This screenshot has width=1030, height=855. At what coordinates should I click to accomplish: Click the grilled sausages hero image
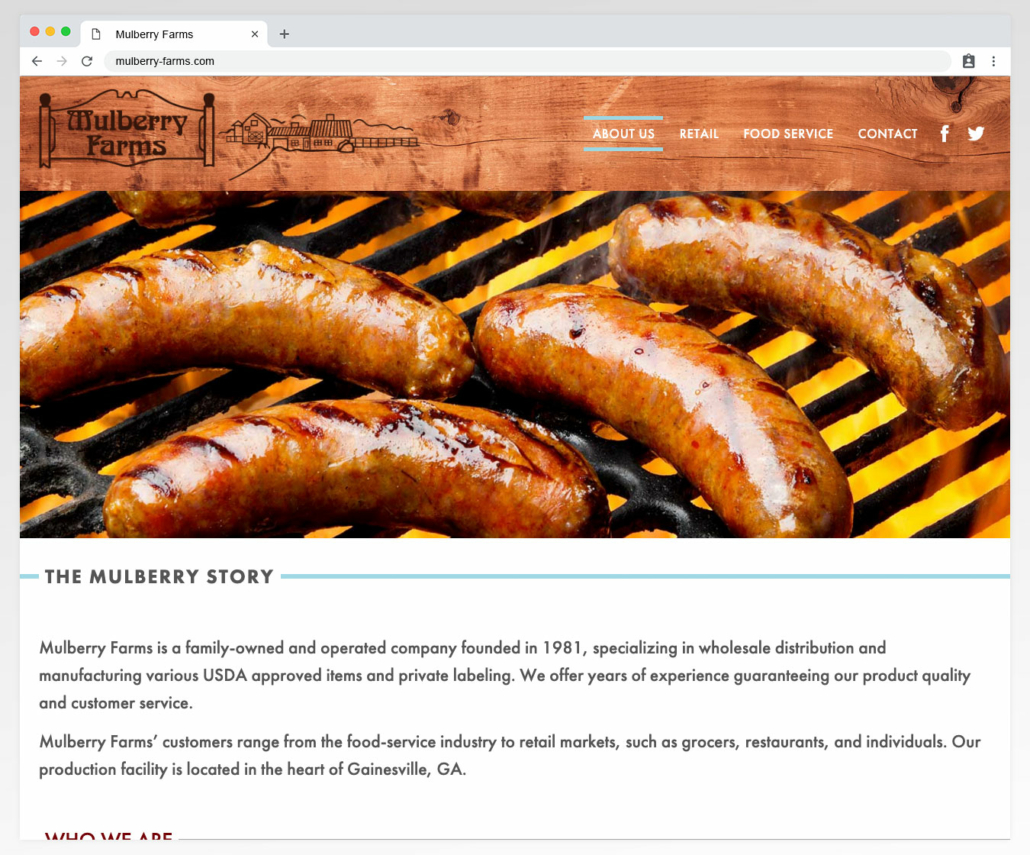coord(515,364)
